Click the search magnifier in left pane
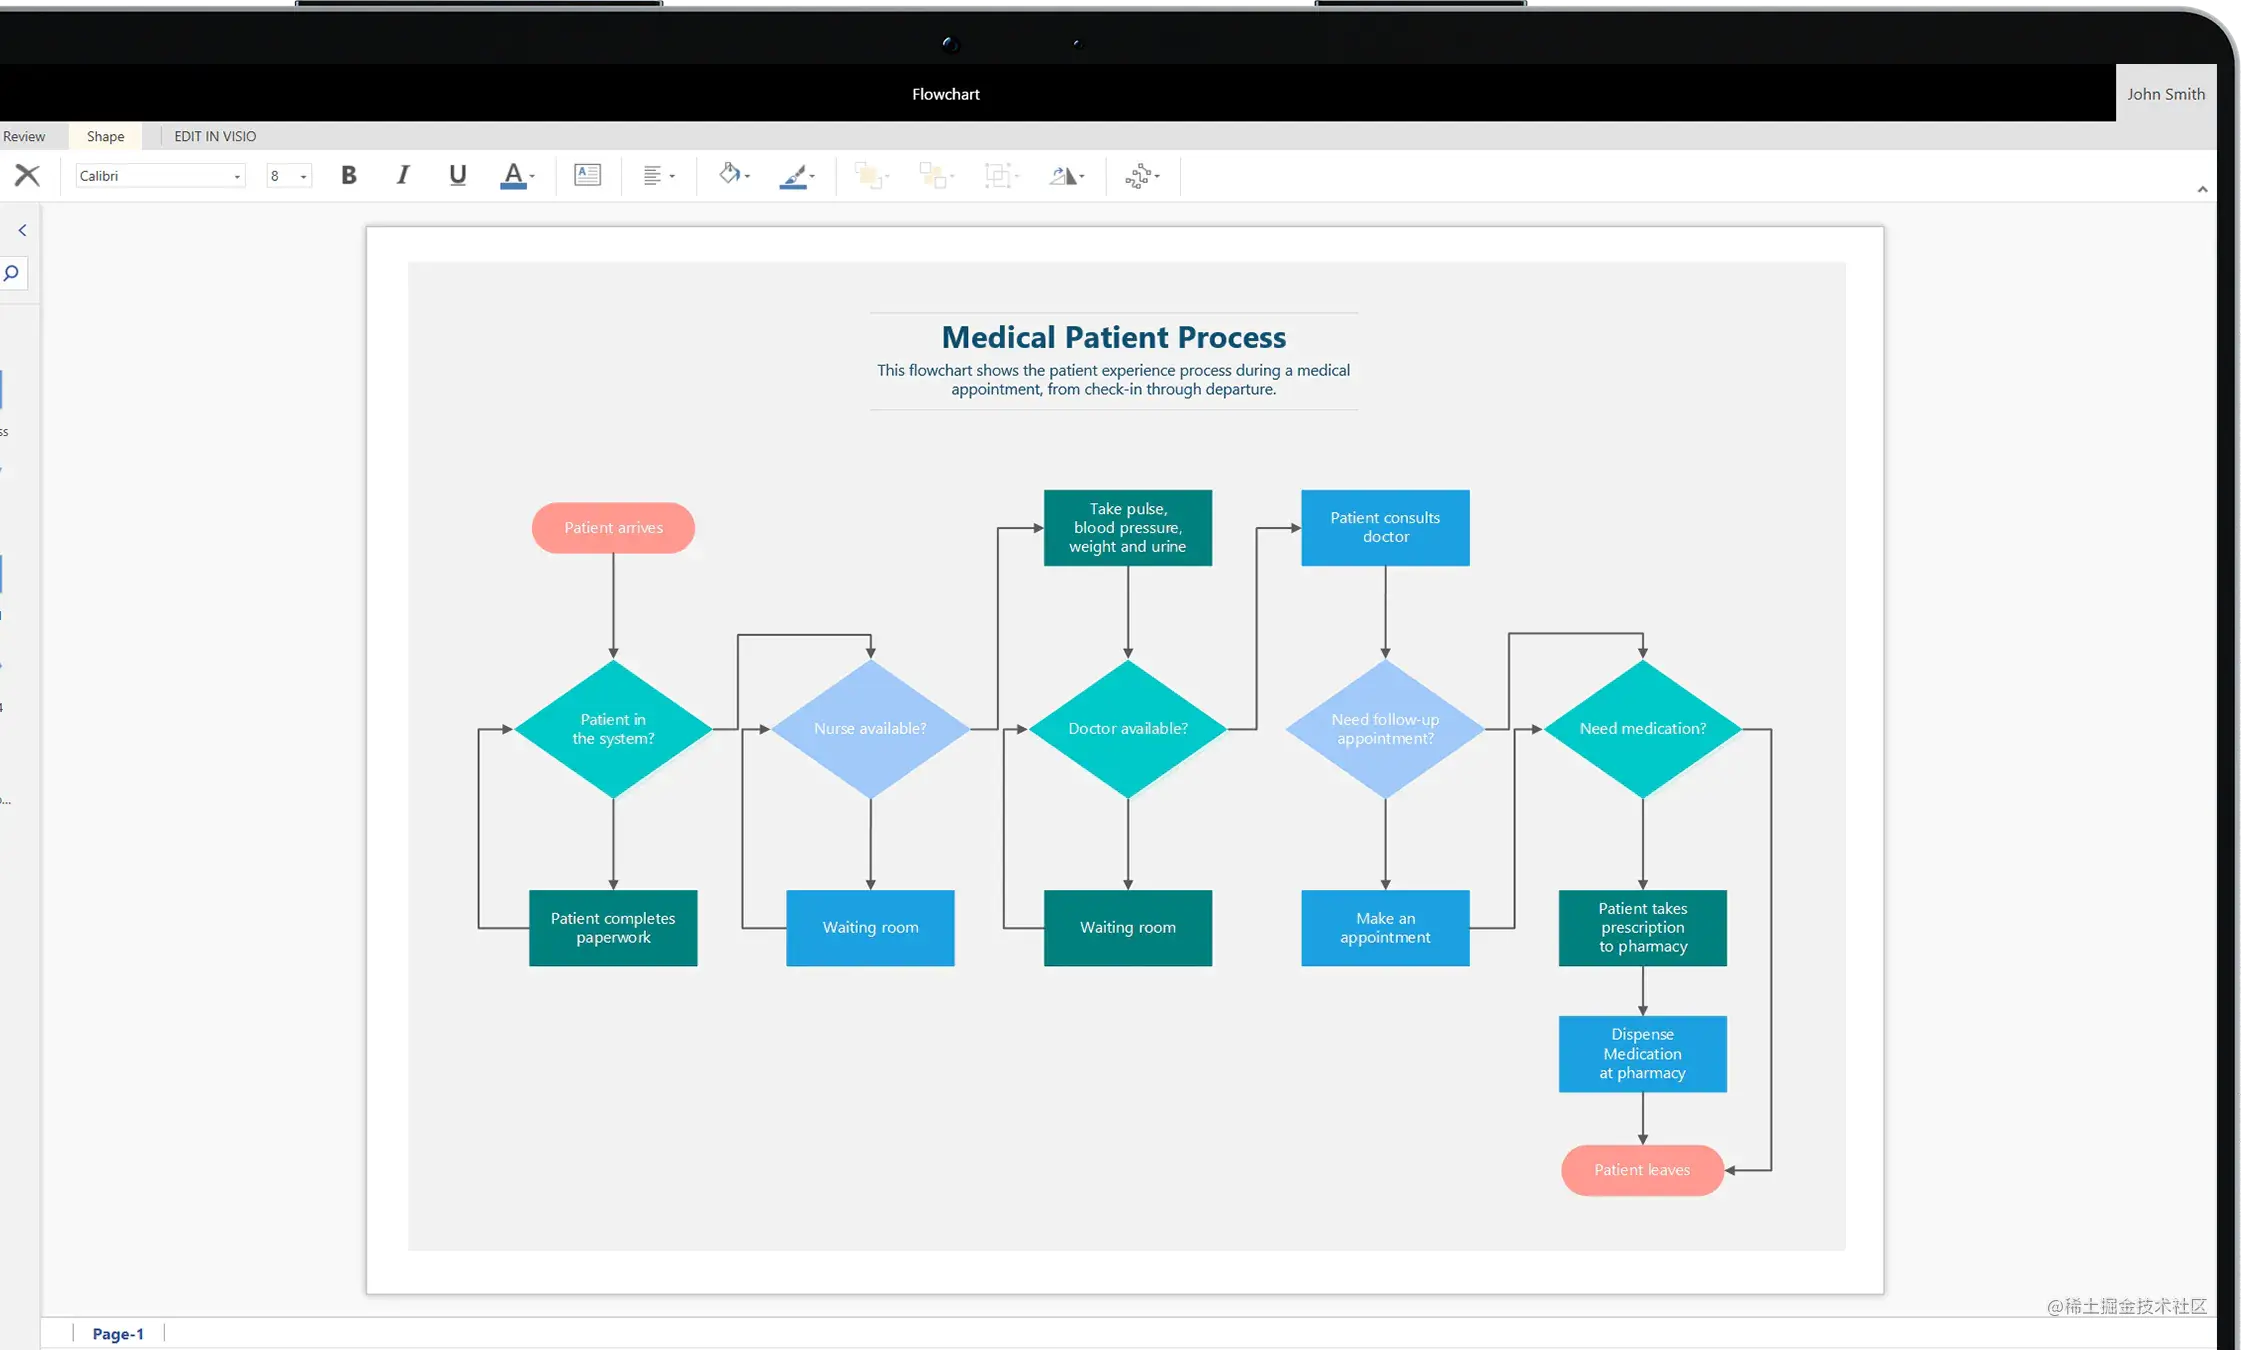The width and height of the screenshot is (2241, 1350). (x=12, y=273)
